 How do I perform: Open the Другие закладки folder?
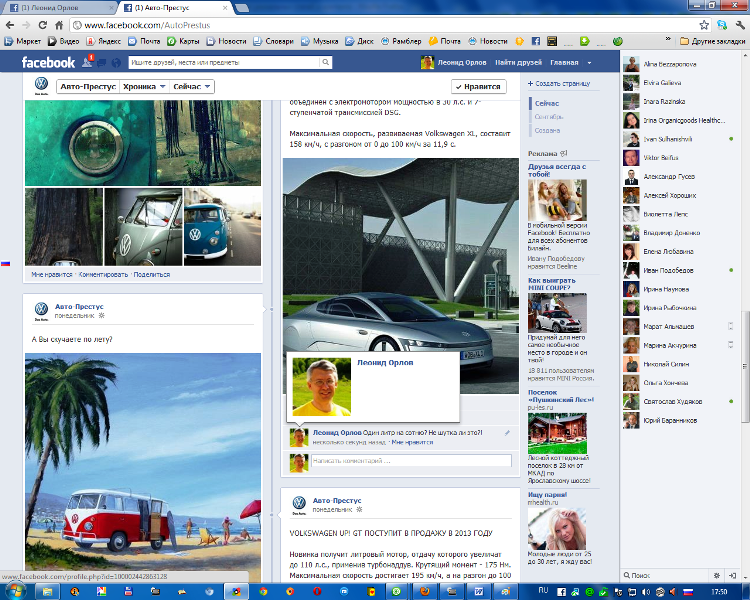click(713, 41)
